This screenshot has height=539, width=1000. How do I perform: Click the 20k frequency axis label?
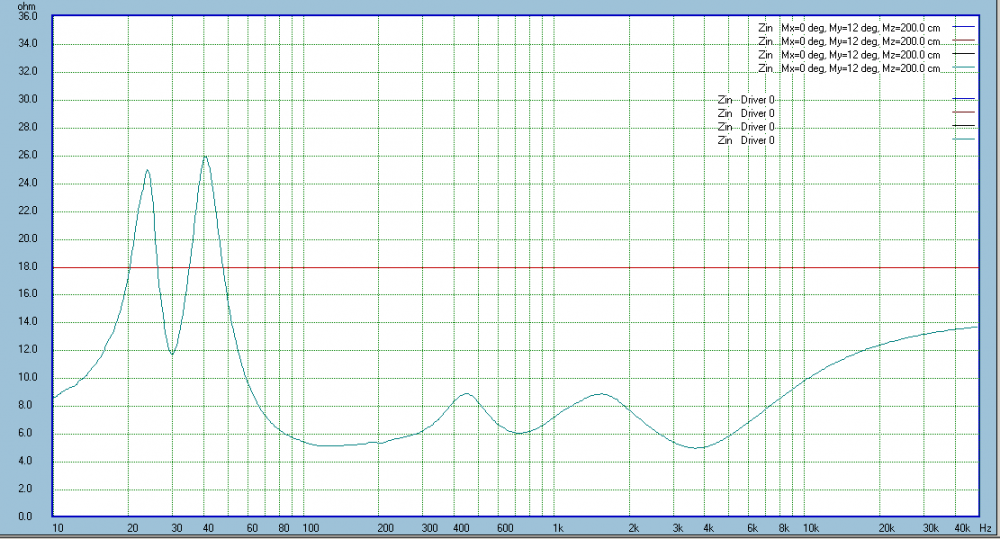pyautogui.click(x=886, y=528)
